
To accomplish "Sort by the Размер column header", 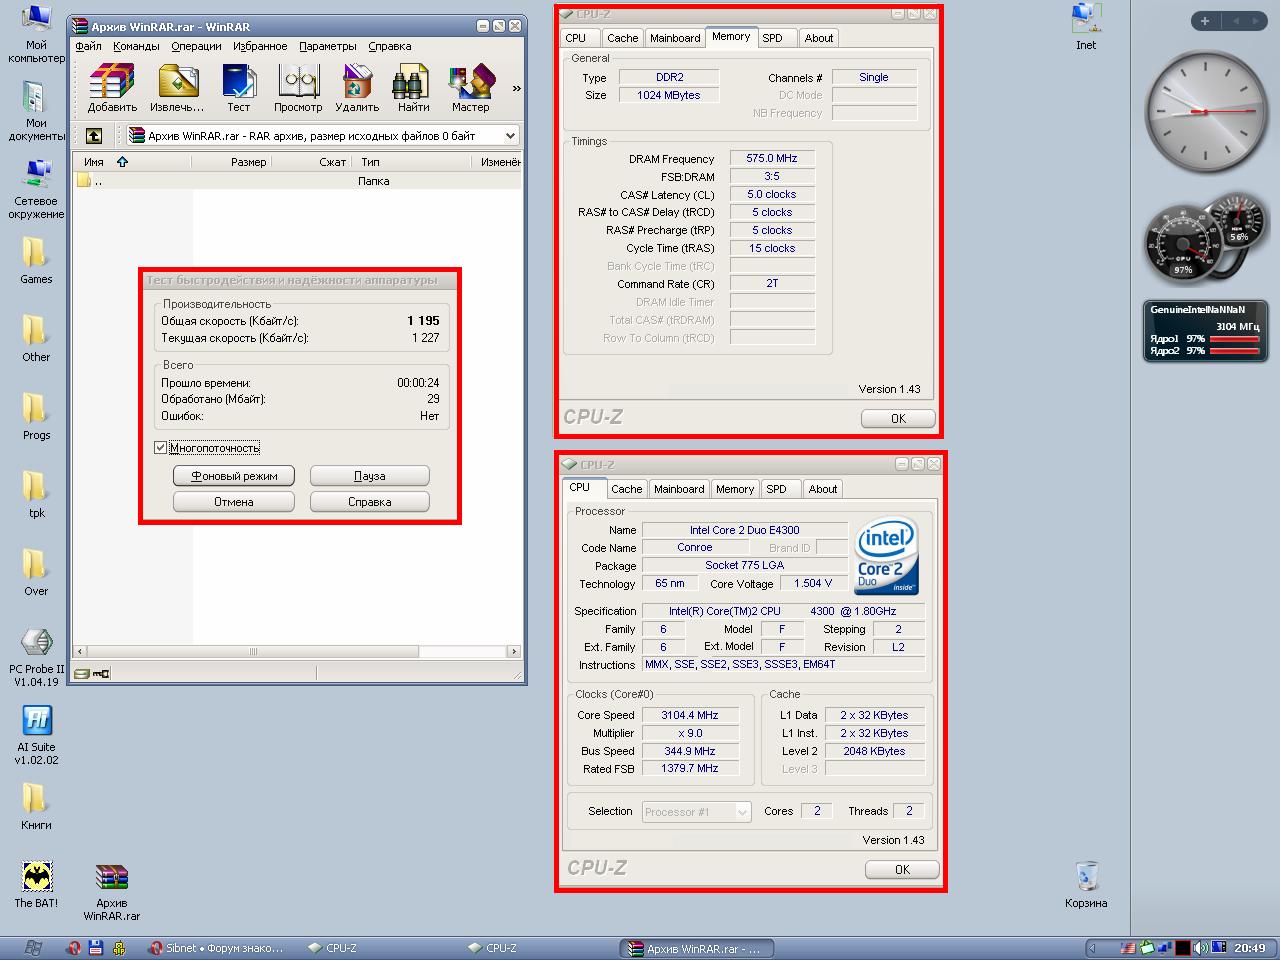I will [x=232, y=161].
